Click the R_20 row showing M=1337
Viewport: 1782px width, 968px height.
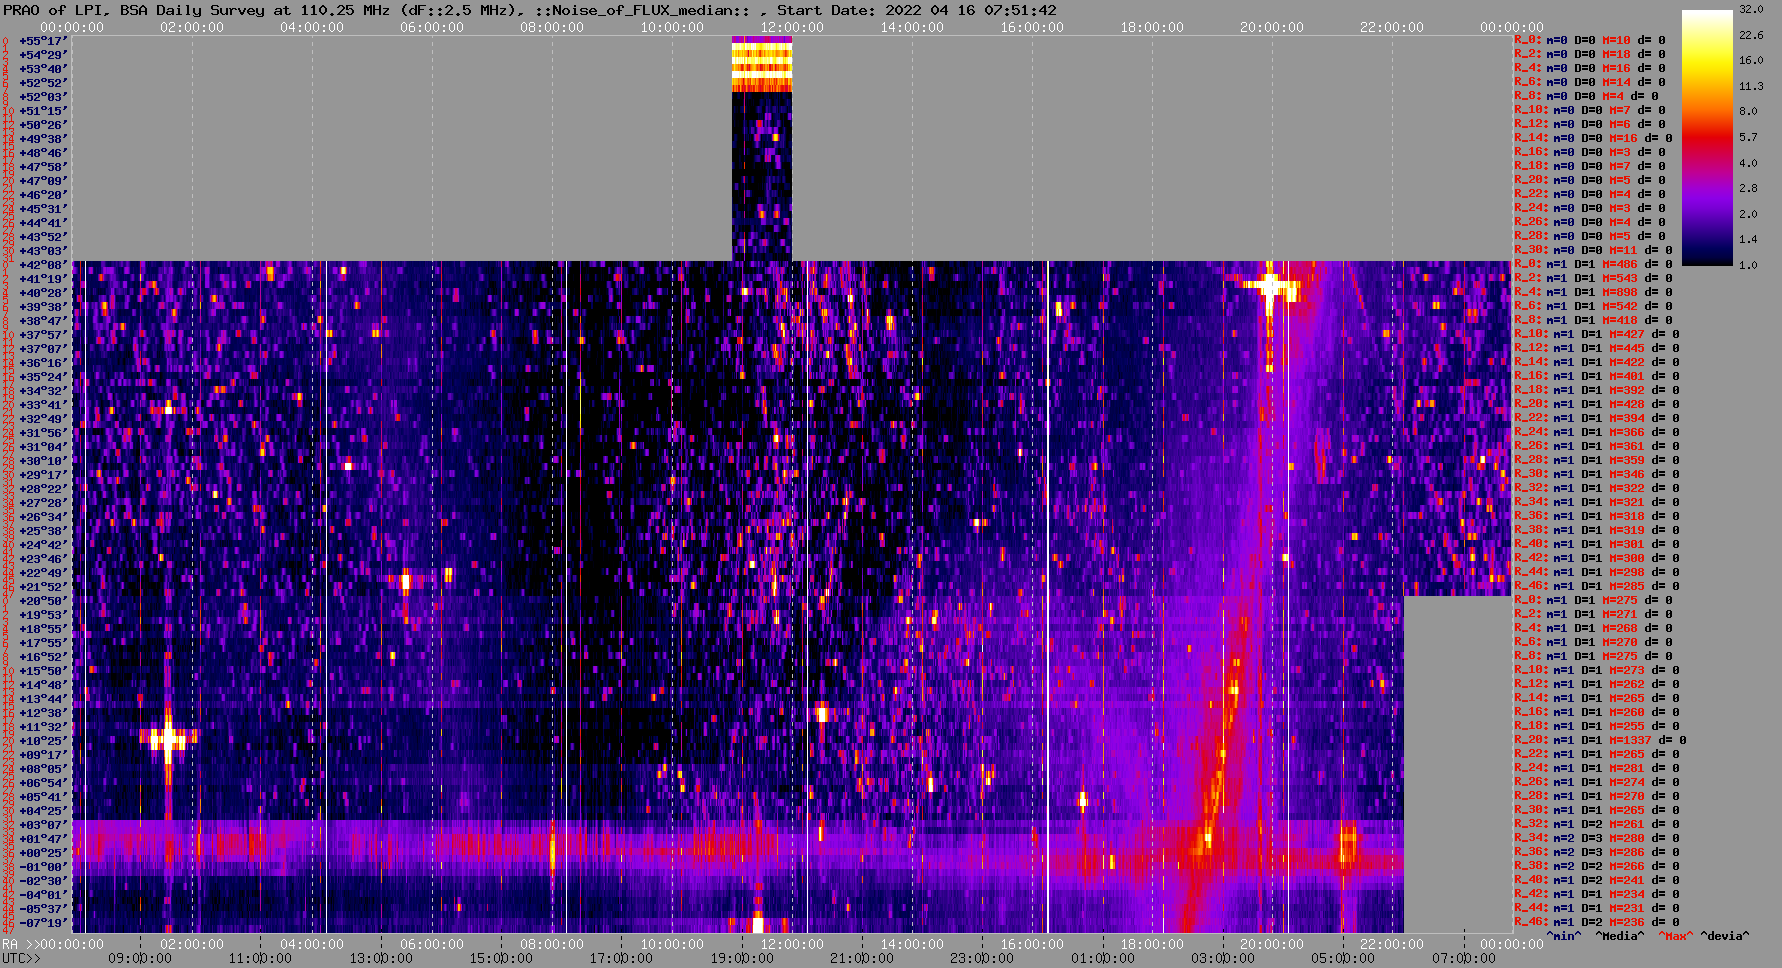coord(1600,741)
